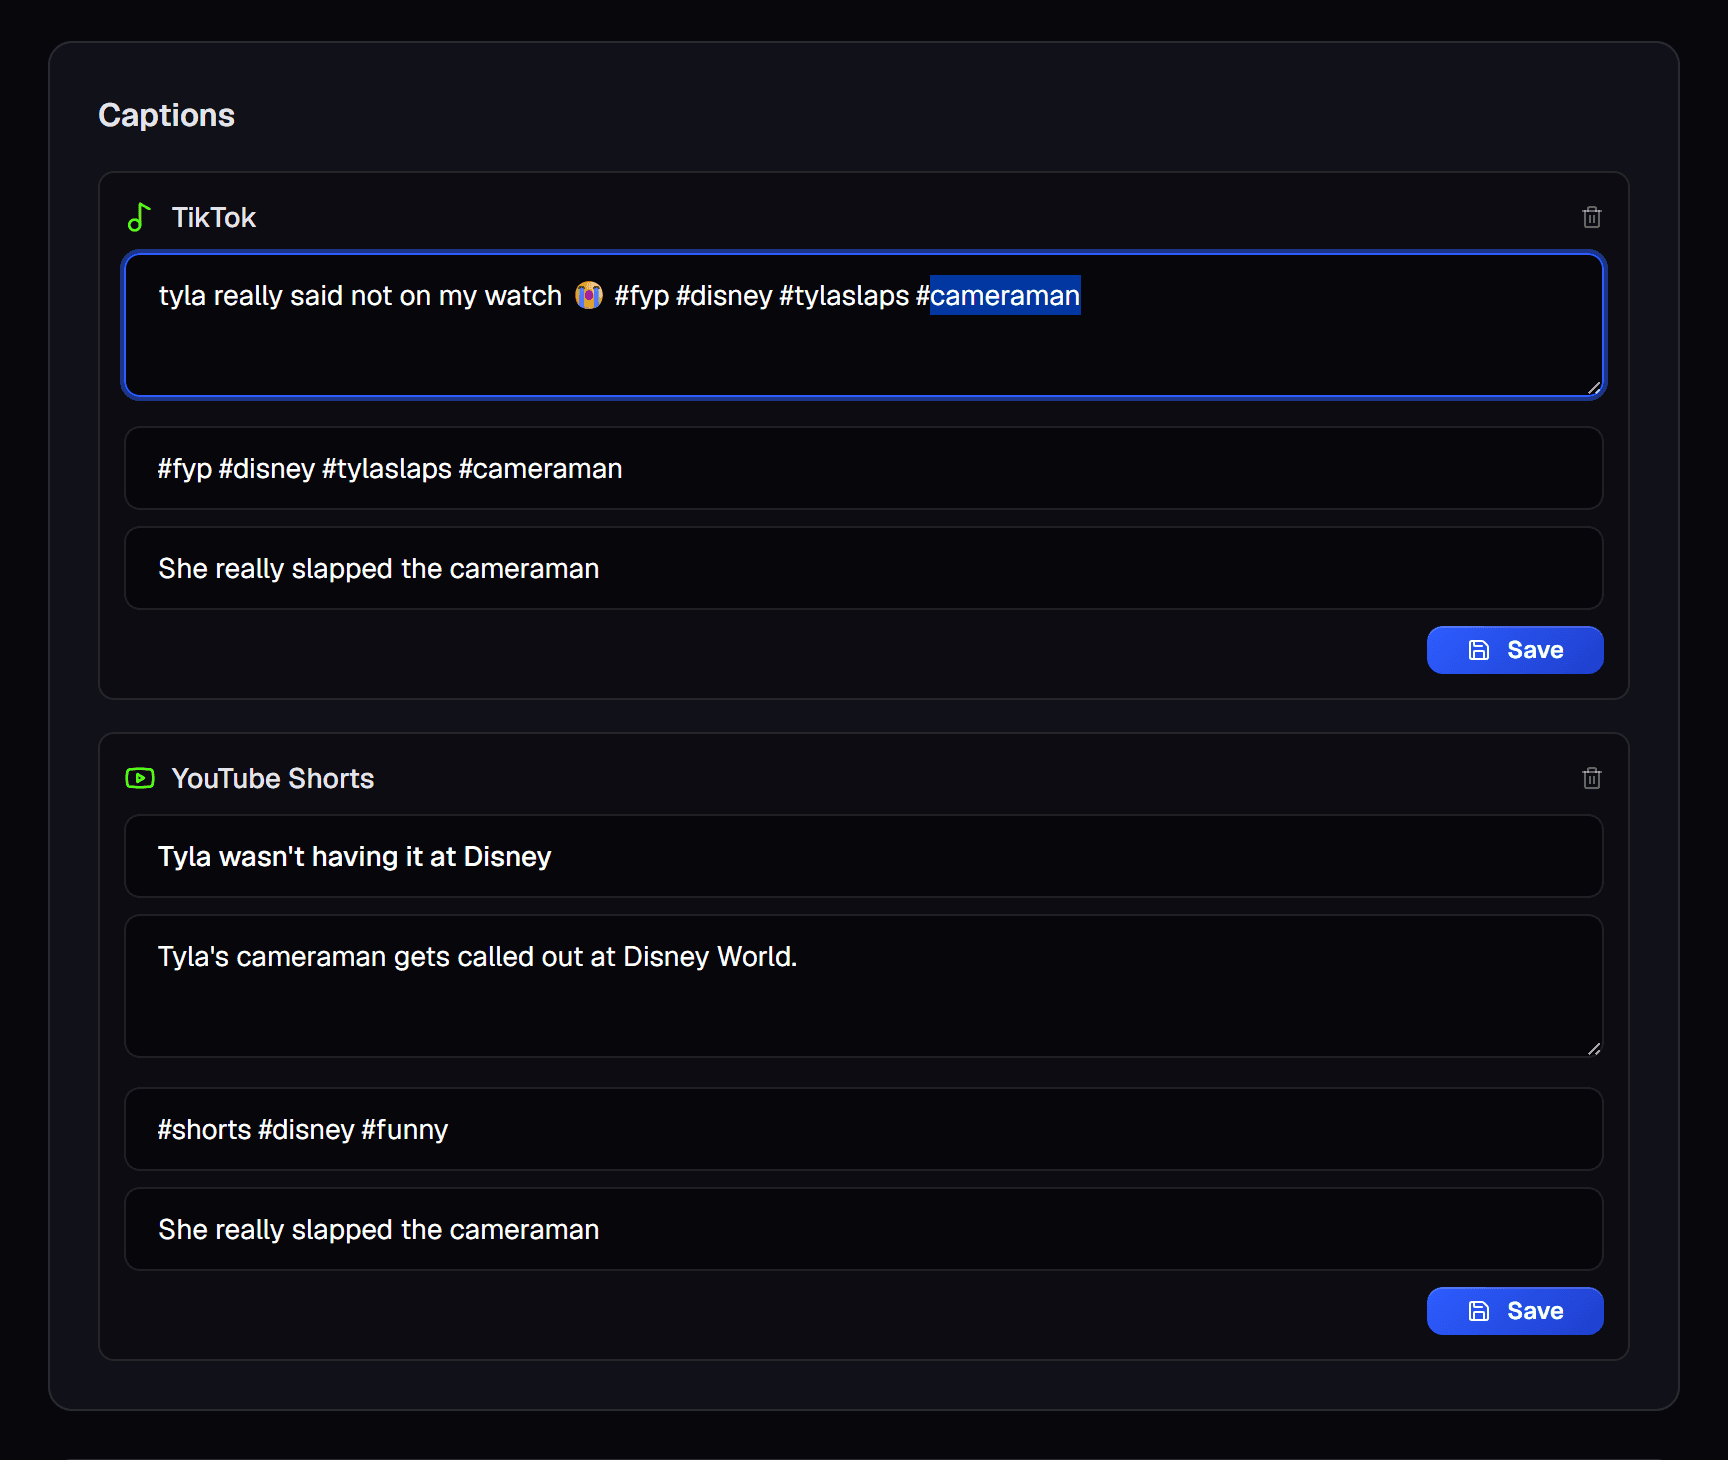Image resolution: width=1728 pixels, height=1460 pixels.
Task: Click the 'TikTok' section label
Action: 214,217
